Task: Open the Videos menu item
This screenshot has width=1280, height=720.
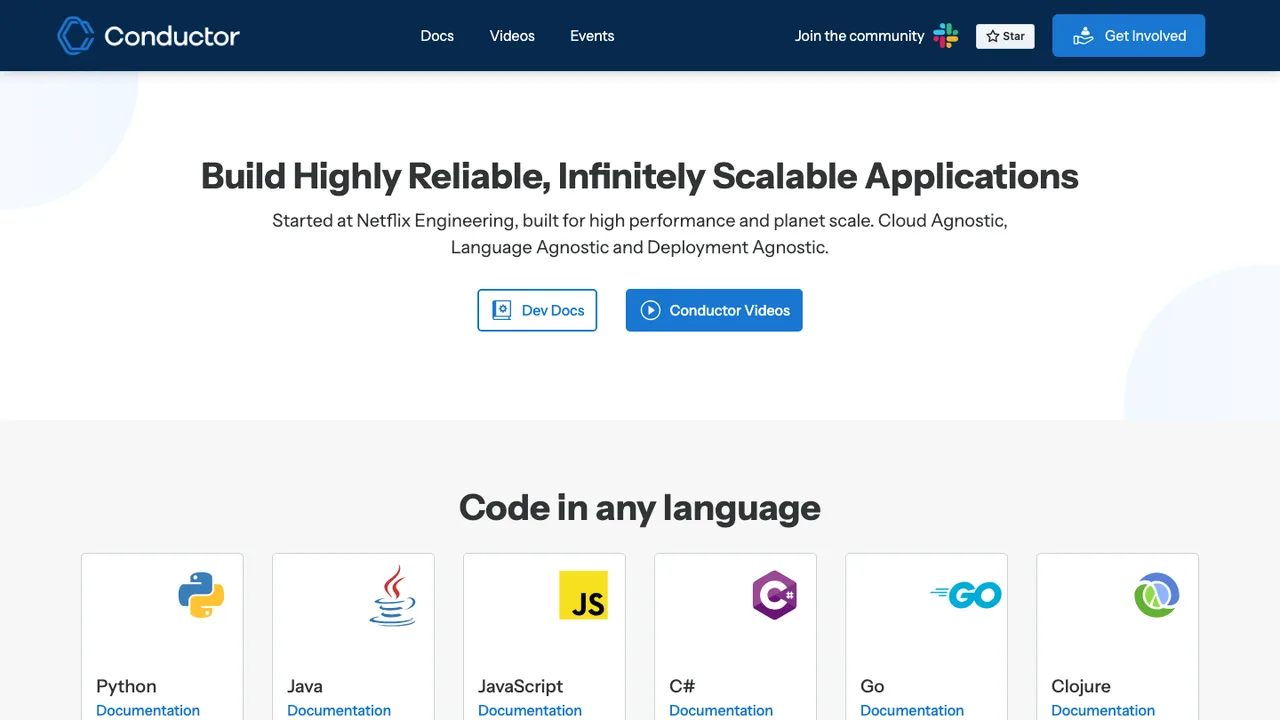Action: pyautogui.click(x=512, y=36)
